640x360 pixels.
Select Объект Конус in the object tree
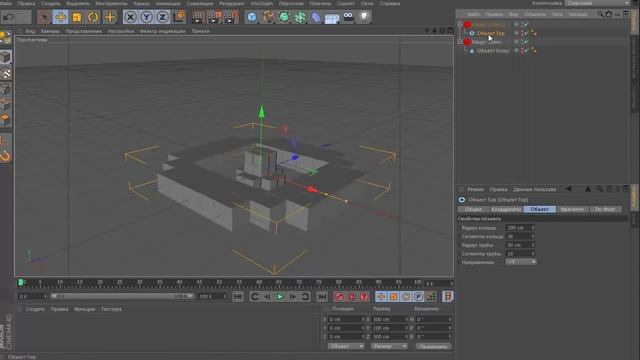click(493, 51)
